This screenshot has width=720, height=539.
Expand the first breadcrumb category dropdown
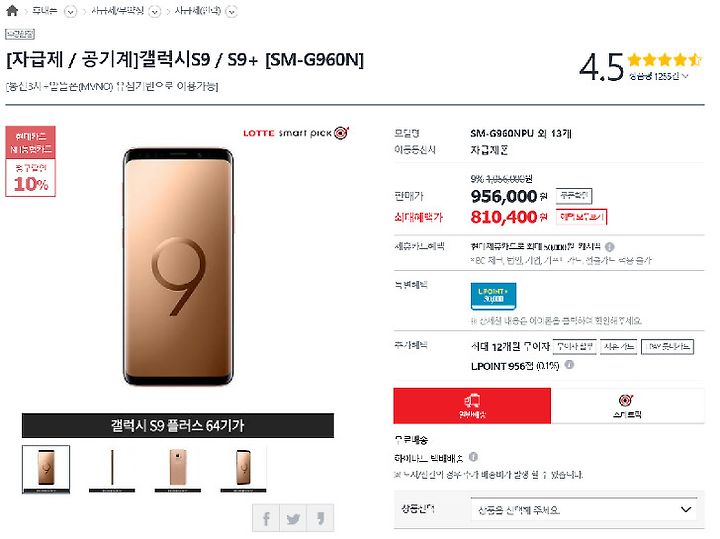click(x=70, y=11)
